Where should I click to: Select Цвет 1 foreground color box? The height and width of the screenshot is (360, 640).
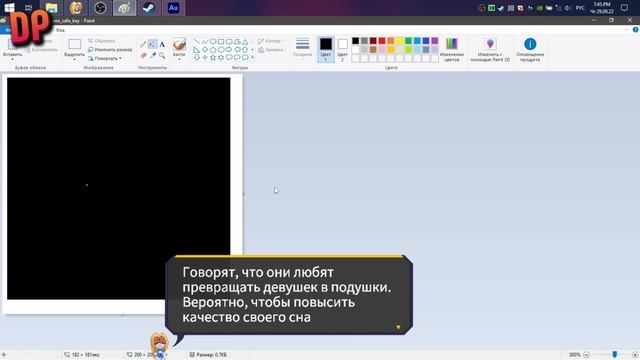(x=326, y=49)
